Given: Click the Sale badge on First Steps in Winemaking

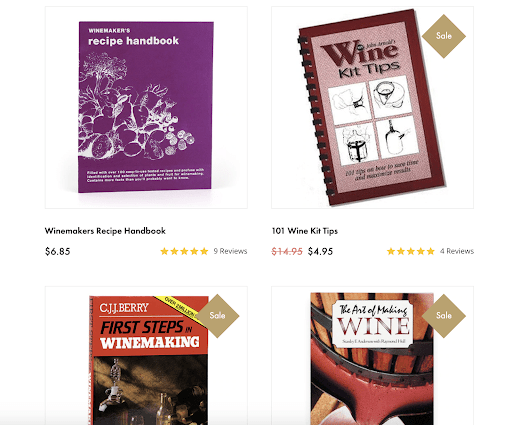Looking at the screenshot, I should [217, 316].
